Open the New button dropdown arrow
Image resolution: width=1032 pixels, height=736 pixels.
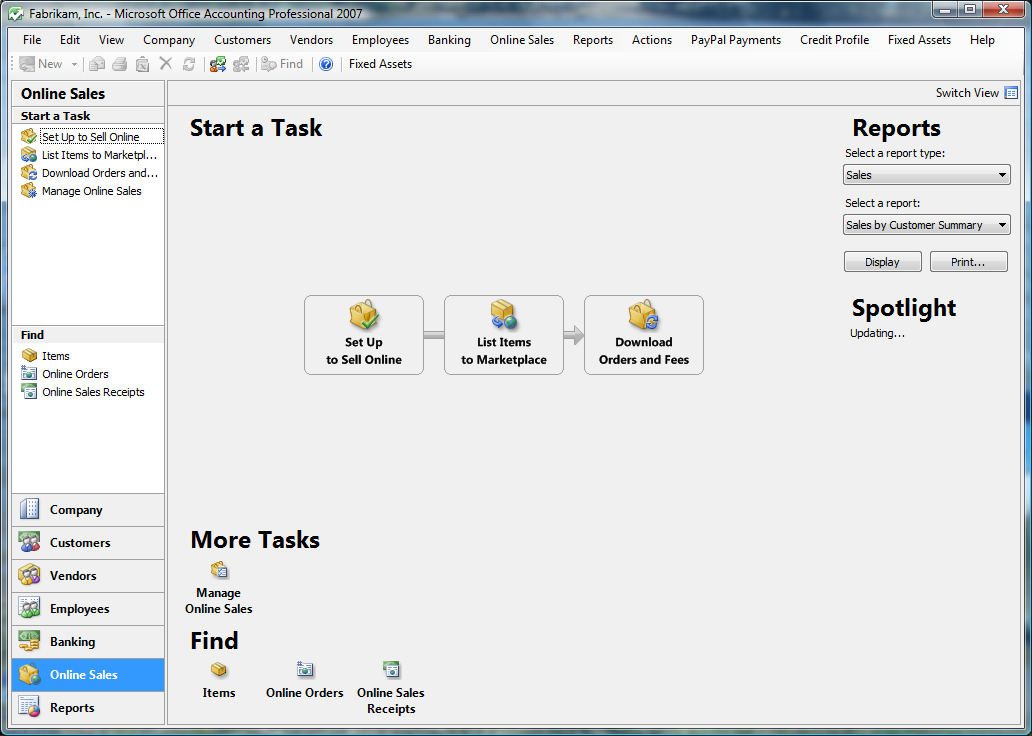click(74, 64)
